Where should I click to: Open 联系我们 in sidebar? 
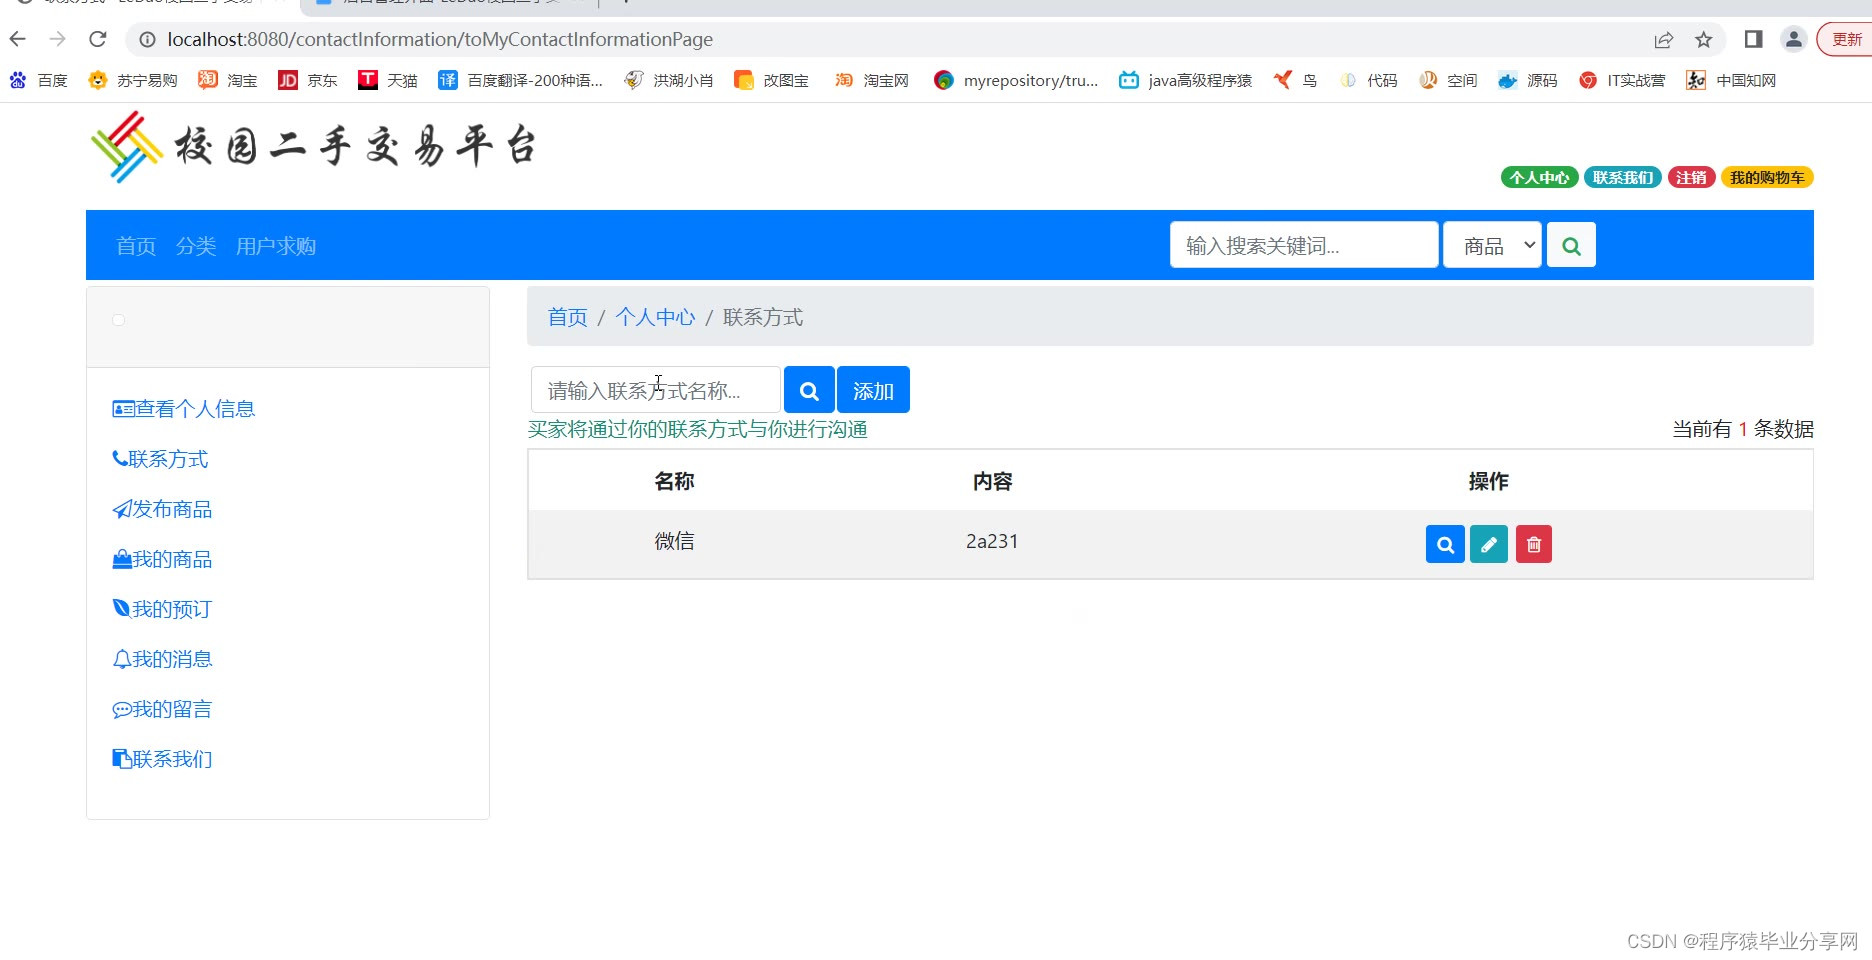click(162, 759)
